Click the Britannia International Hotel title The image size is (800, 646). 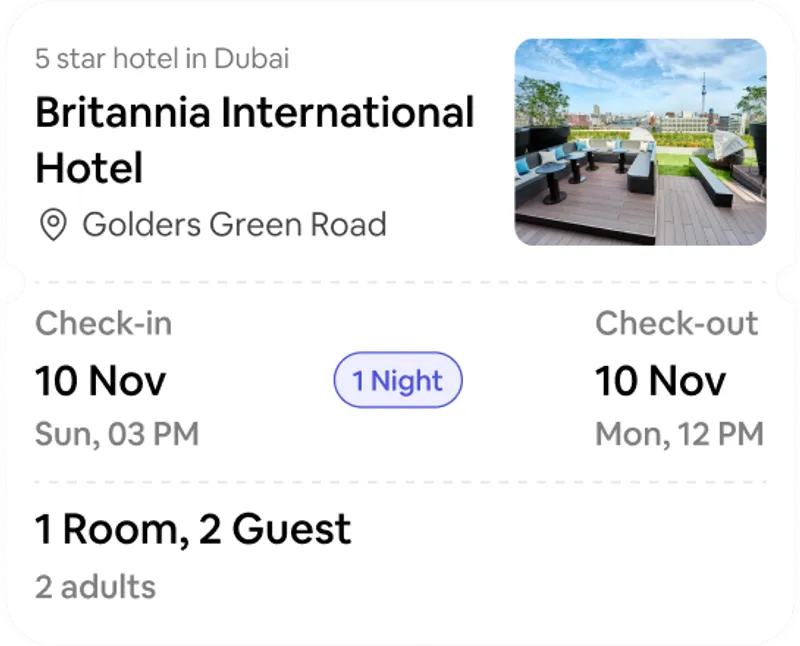coord(255,139)
